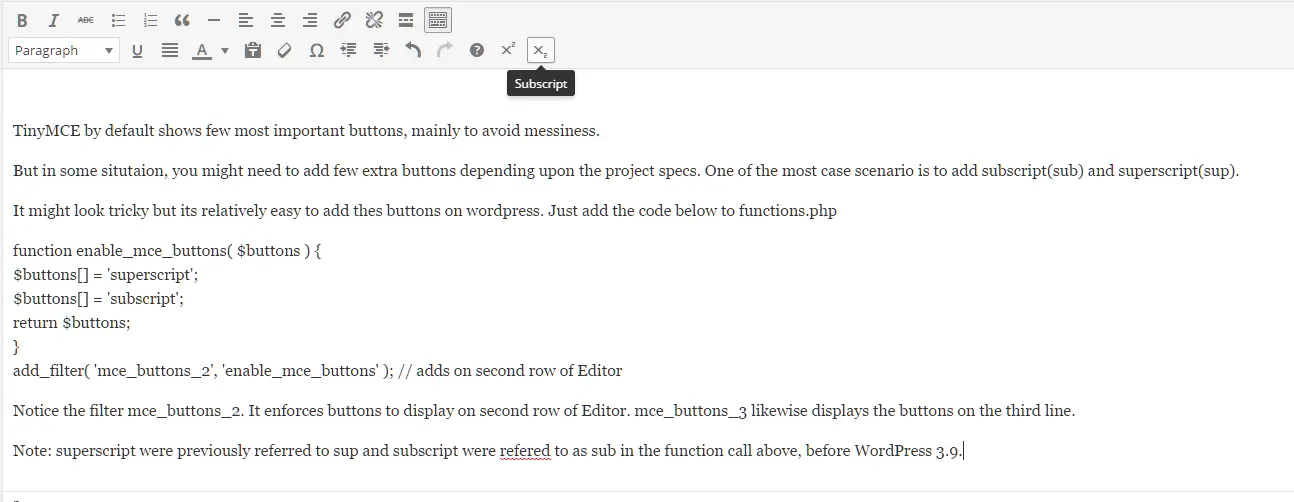Viewport: 1294px width, 502px height.
Task: Insert a numbered list
Action: click(150, 20)
